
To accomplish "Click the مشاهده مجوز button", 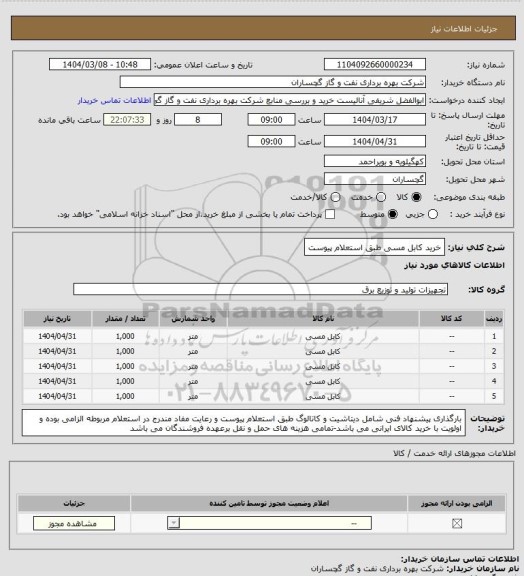I will [x=74, y=523].
